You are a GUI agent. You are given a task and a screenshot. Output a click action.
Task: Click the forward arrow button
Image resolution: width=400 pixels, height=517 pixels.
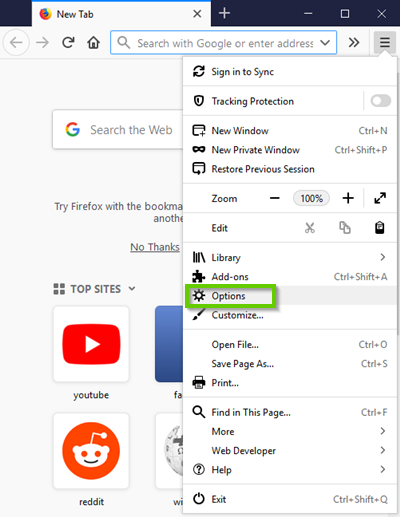42,42
